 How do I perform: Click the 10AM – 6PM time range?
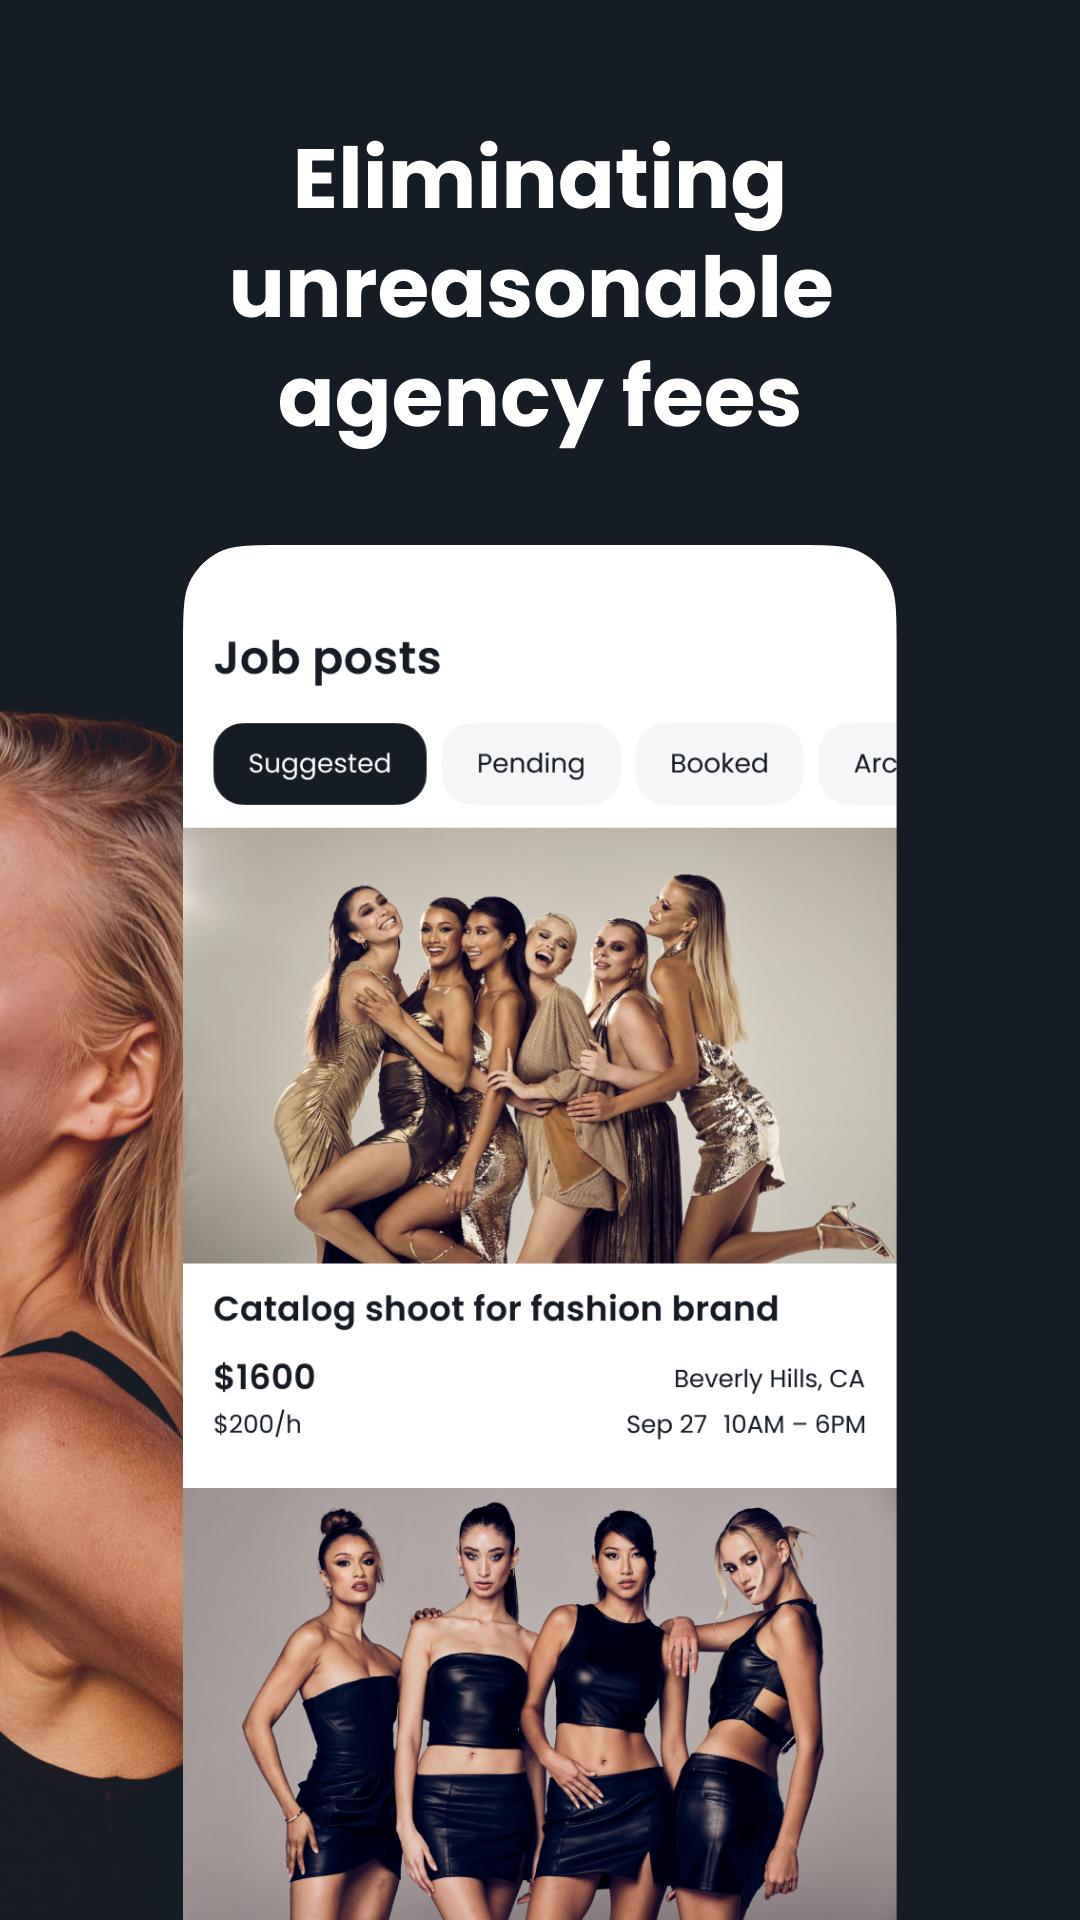[794, 1424]
